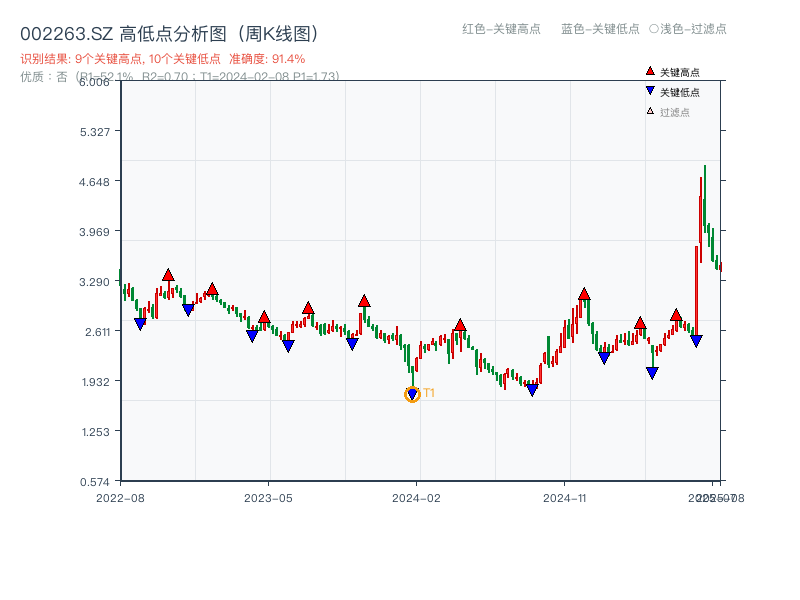Click the lowest blue low marker in 2025
Image resolution: width=800 pixels, height=600 pixels.
(x=652, y=373)
